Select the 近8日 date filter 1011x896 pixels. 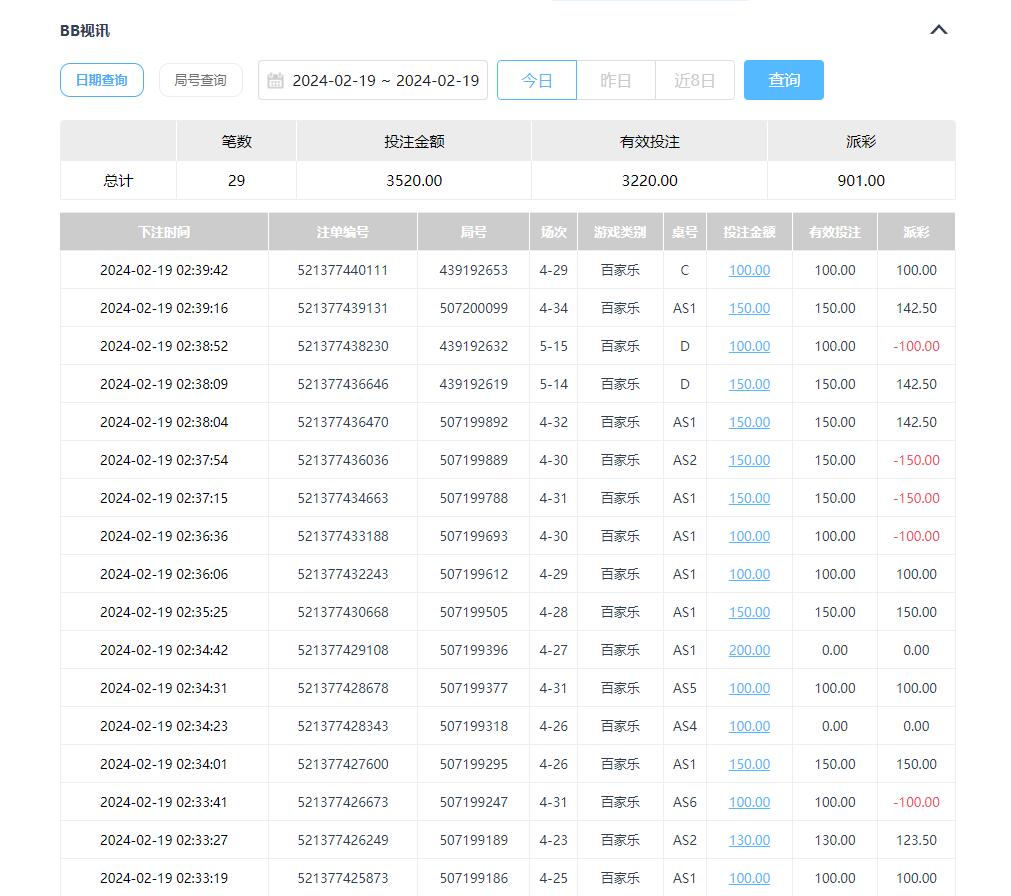694,81
